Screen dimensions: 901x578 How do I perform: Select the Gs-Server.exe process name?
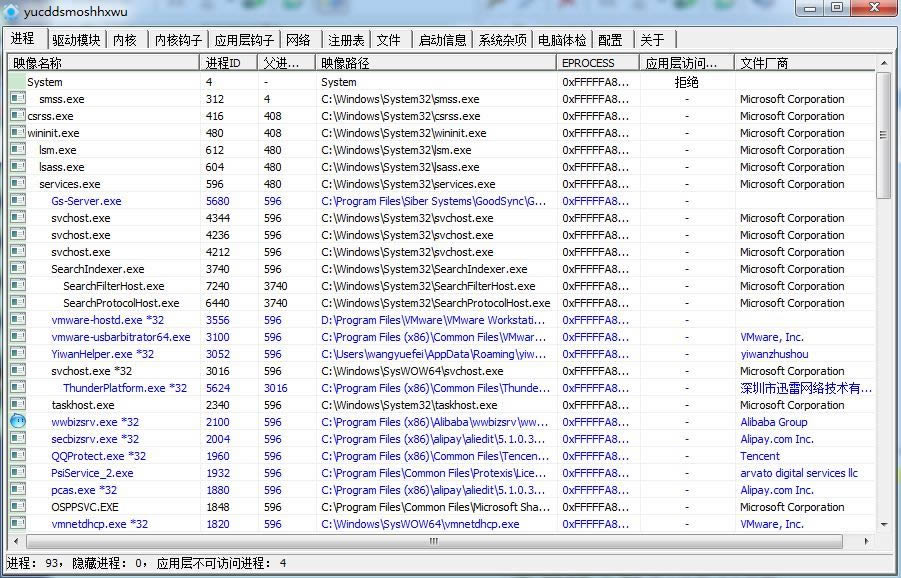pyautogui.click(x=86, y=201)
